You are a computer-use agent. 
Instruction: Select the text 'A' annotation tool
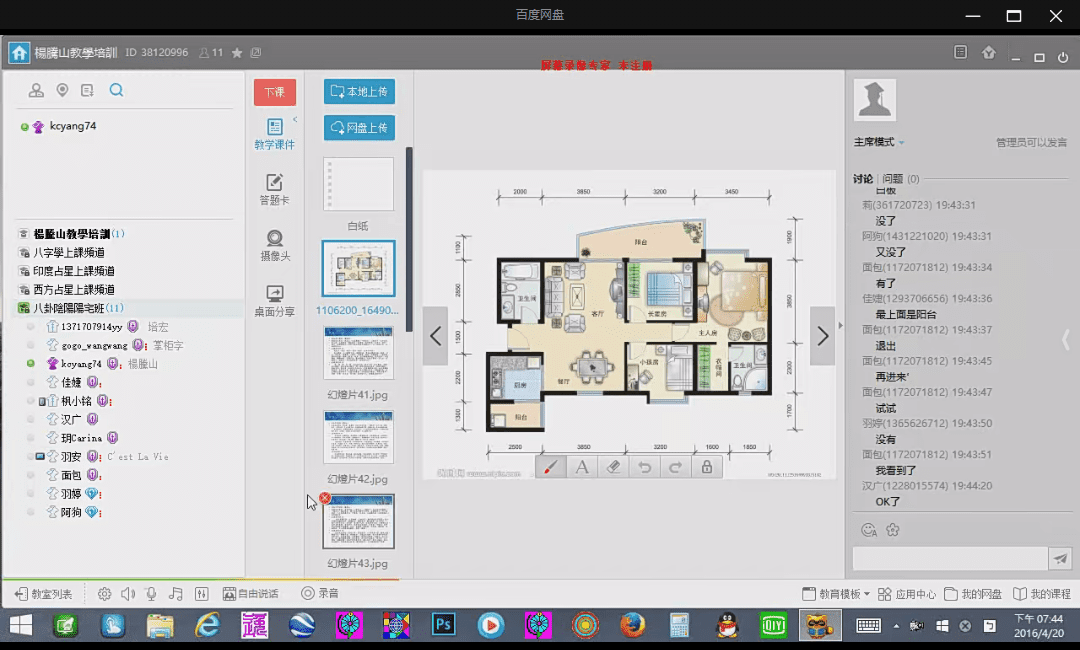click(x=581, y=467)
